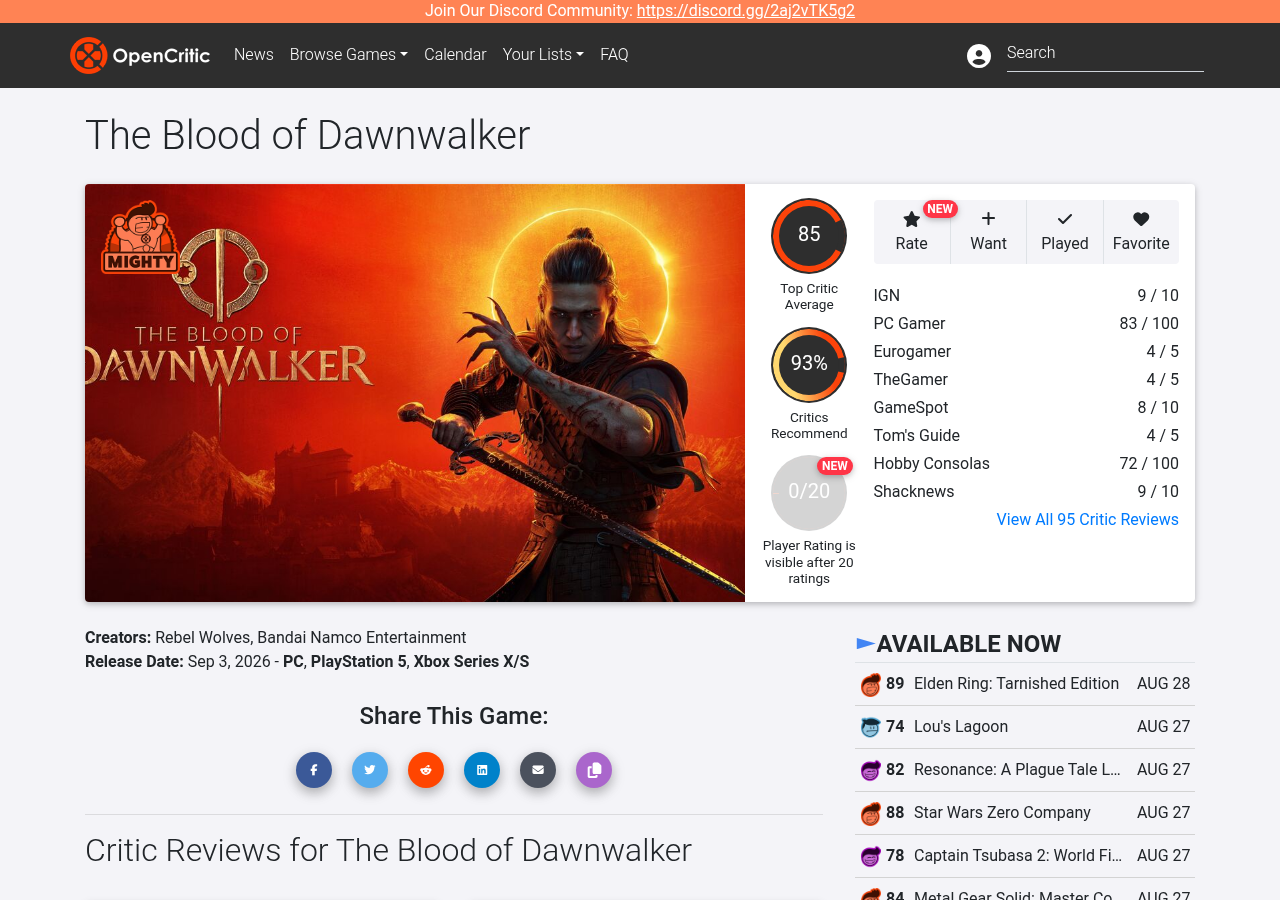This screenshot has width=1280, height=900.
Task: Click the Rebel Wolves creator text
Action: [204, 638]
